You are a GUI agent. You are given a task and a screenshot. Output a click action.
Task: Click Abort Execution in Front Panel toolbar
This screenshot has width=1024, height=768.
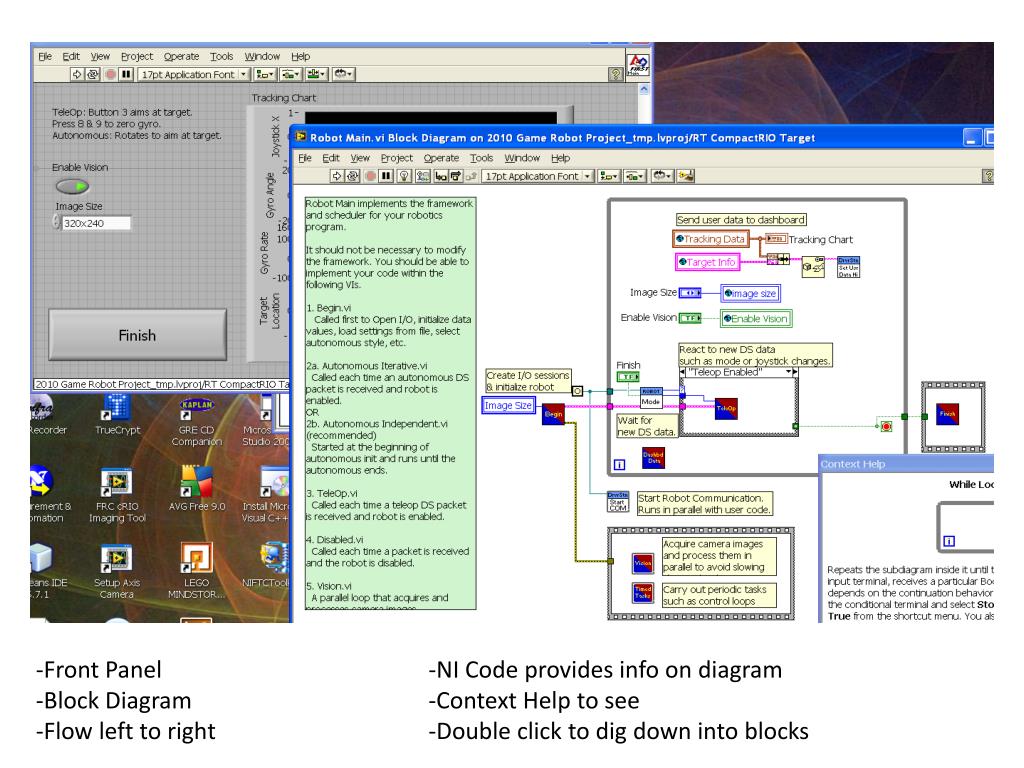(x=110, y=74)
